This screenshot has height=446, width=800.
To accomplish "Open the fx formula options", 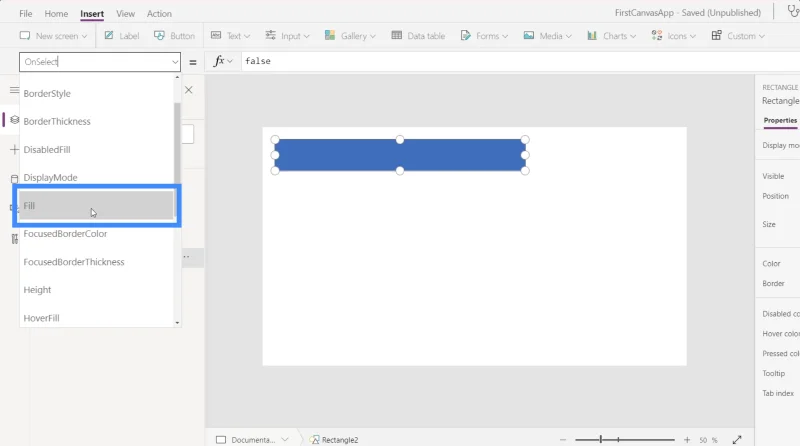I will point(222,61).
